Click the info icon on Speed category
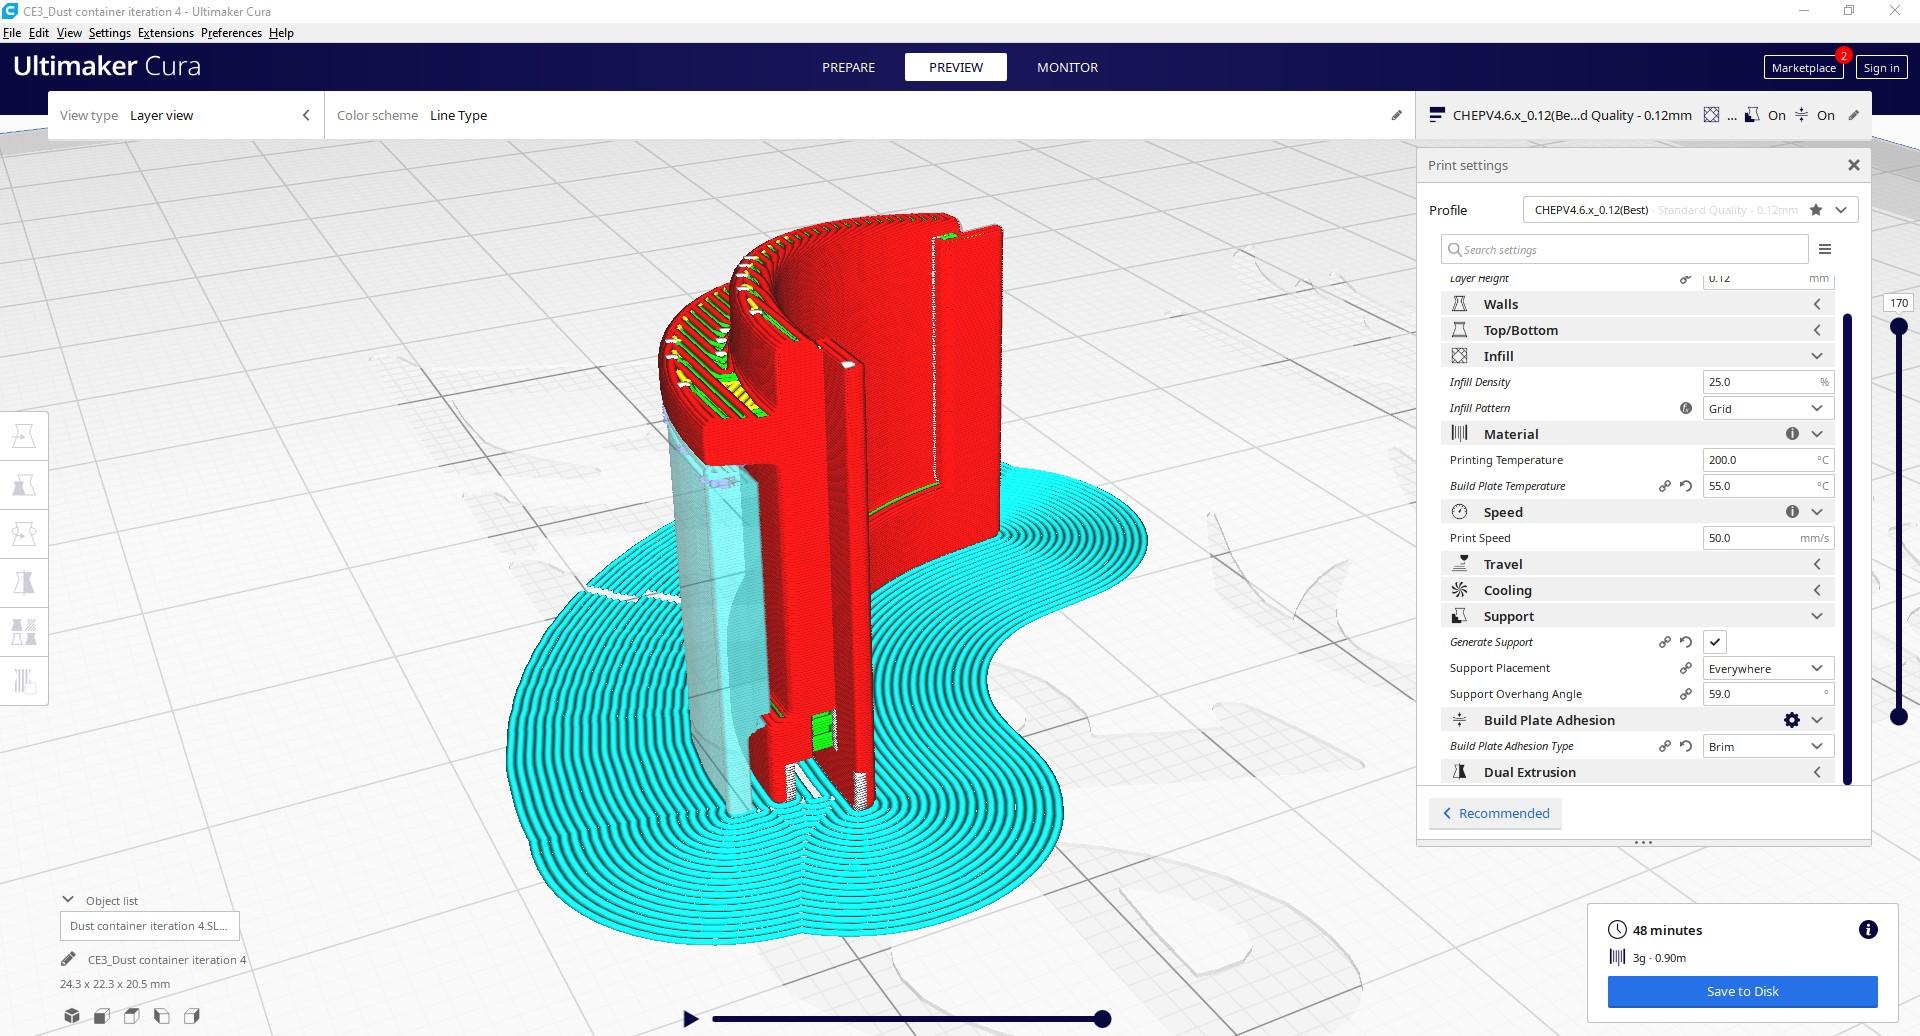Screen dimensions: 1920x1036 tap(1792, 512)
